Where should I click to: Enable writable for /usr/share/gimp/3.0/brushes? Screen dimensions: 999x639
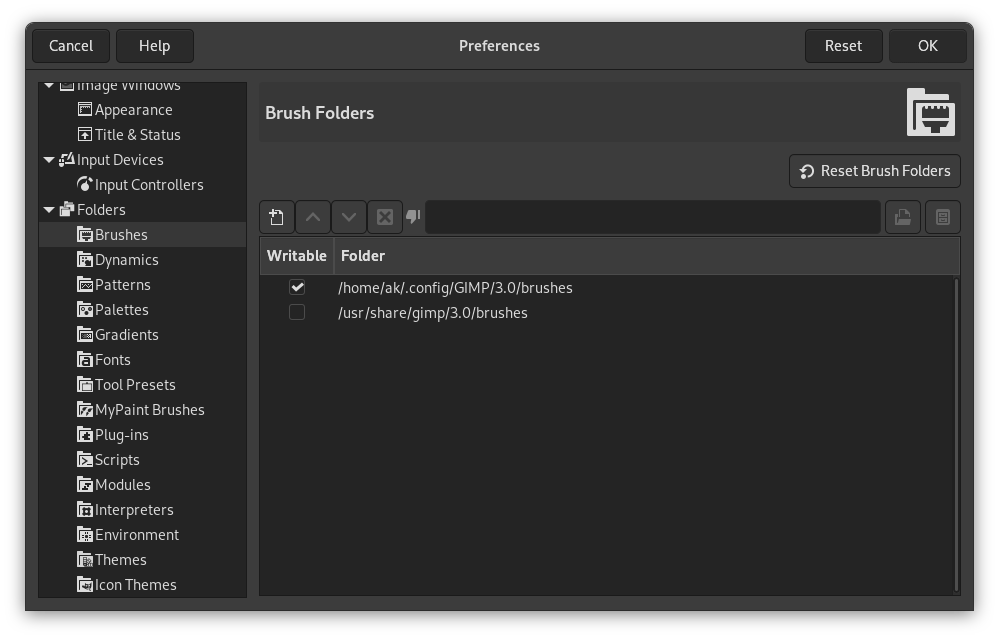[x=297, y=312]
